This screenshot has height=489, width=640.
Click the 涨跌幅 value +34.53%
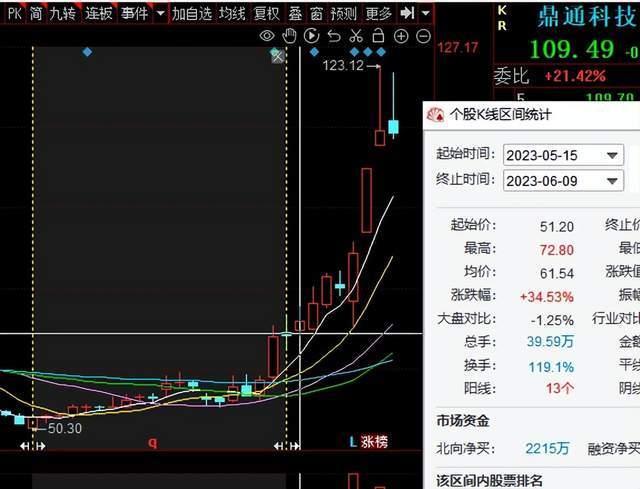click(547, 296)
